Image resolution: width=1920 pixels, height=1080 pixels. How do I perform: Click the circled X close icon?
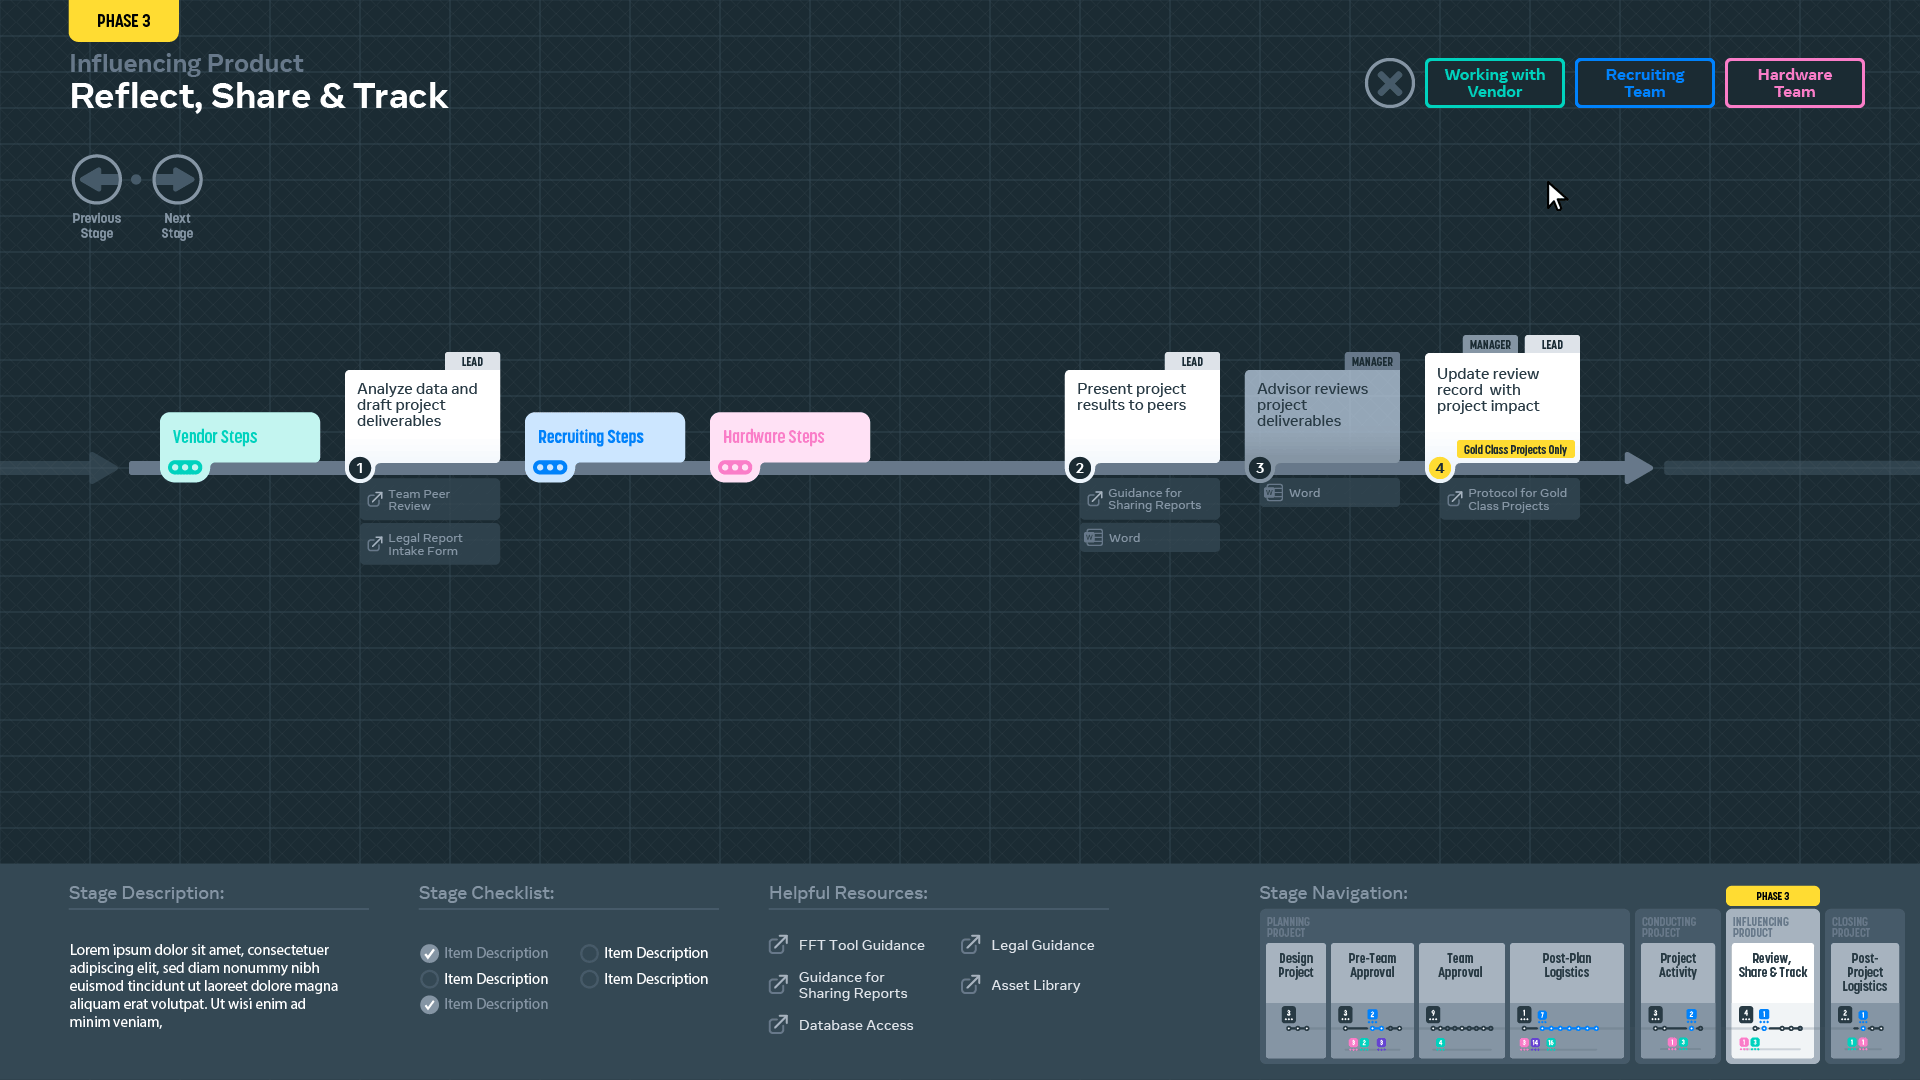[1389, 83]
